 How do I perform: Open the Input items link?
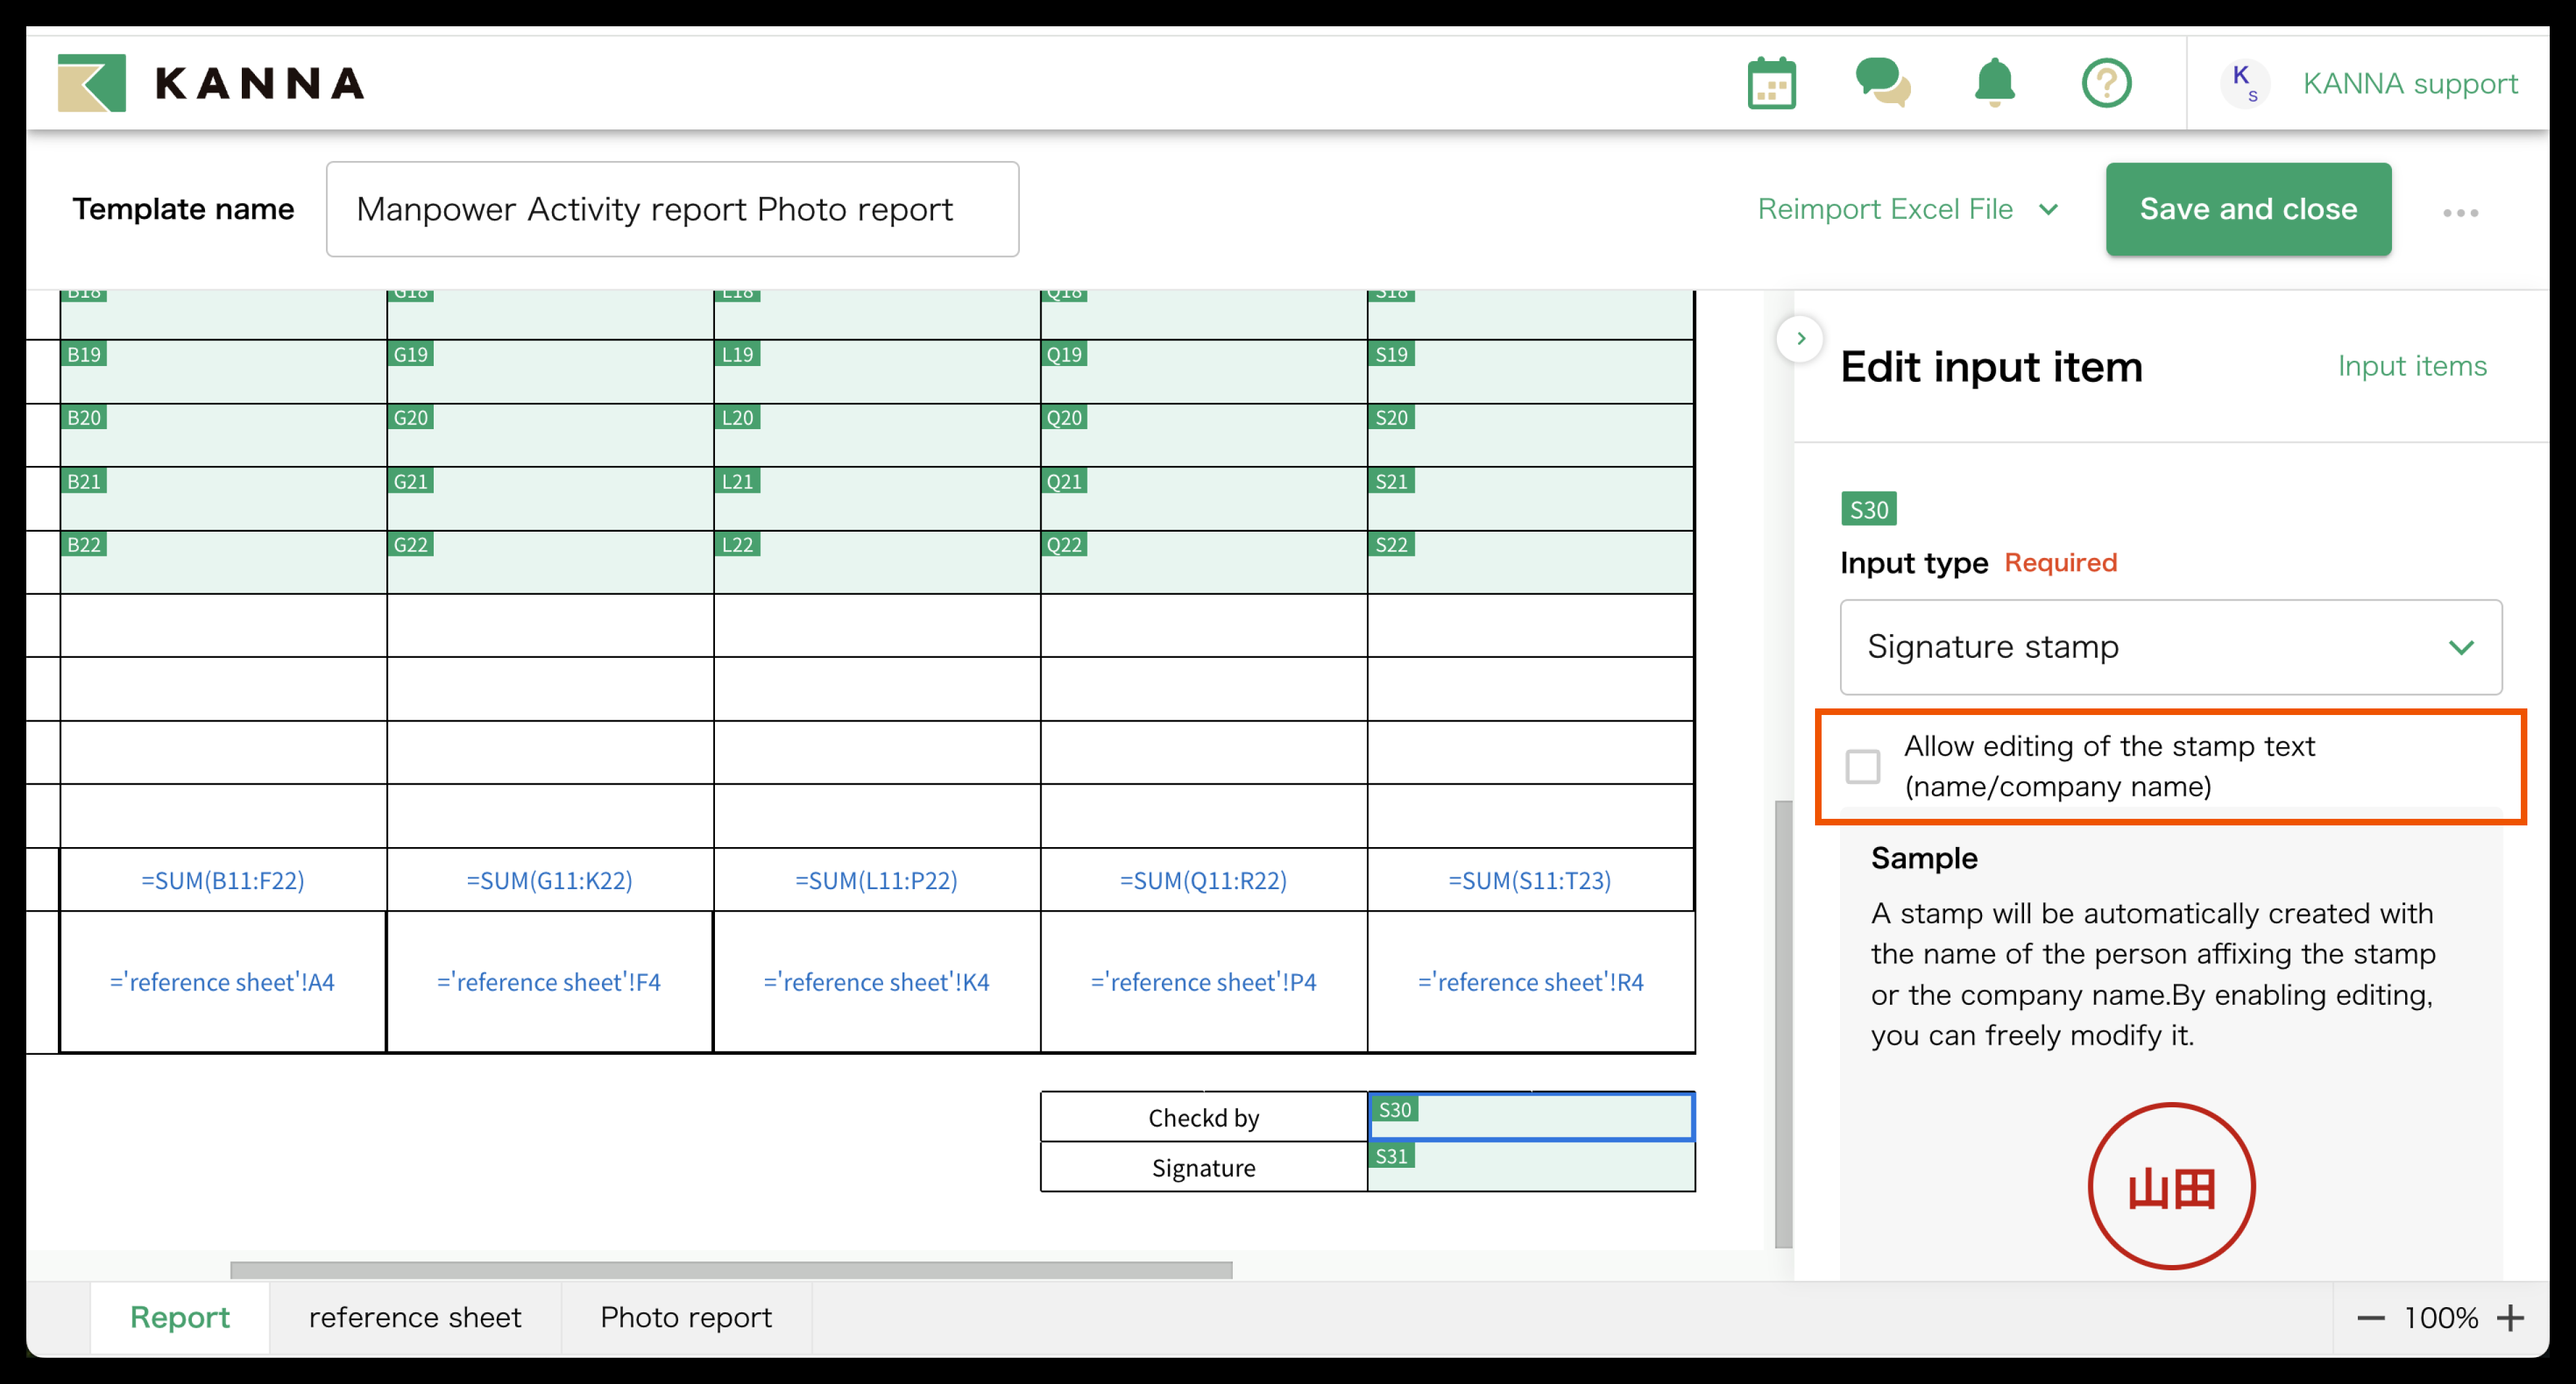(2412, 366)
